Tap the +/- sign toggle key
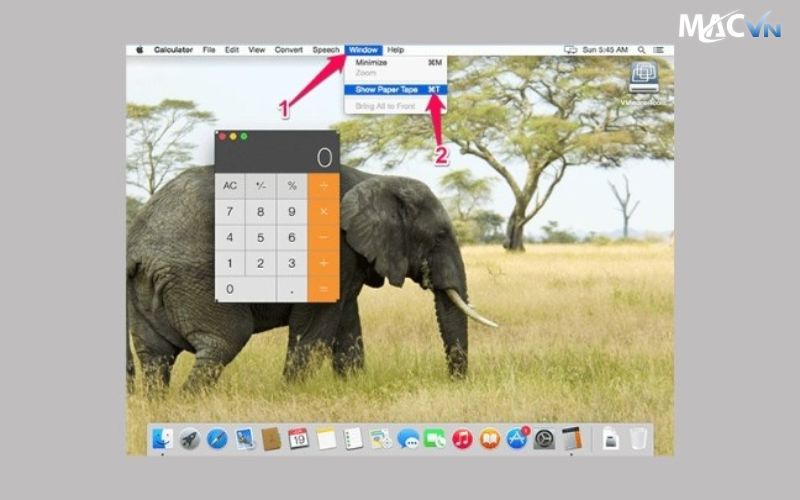Image resolution: width=800 pixels, height=500 pixels. 261,186
